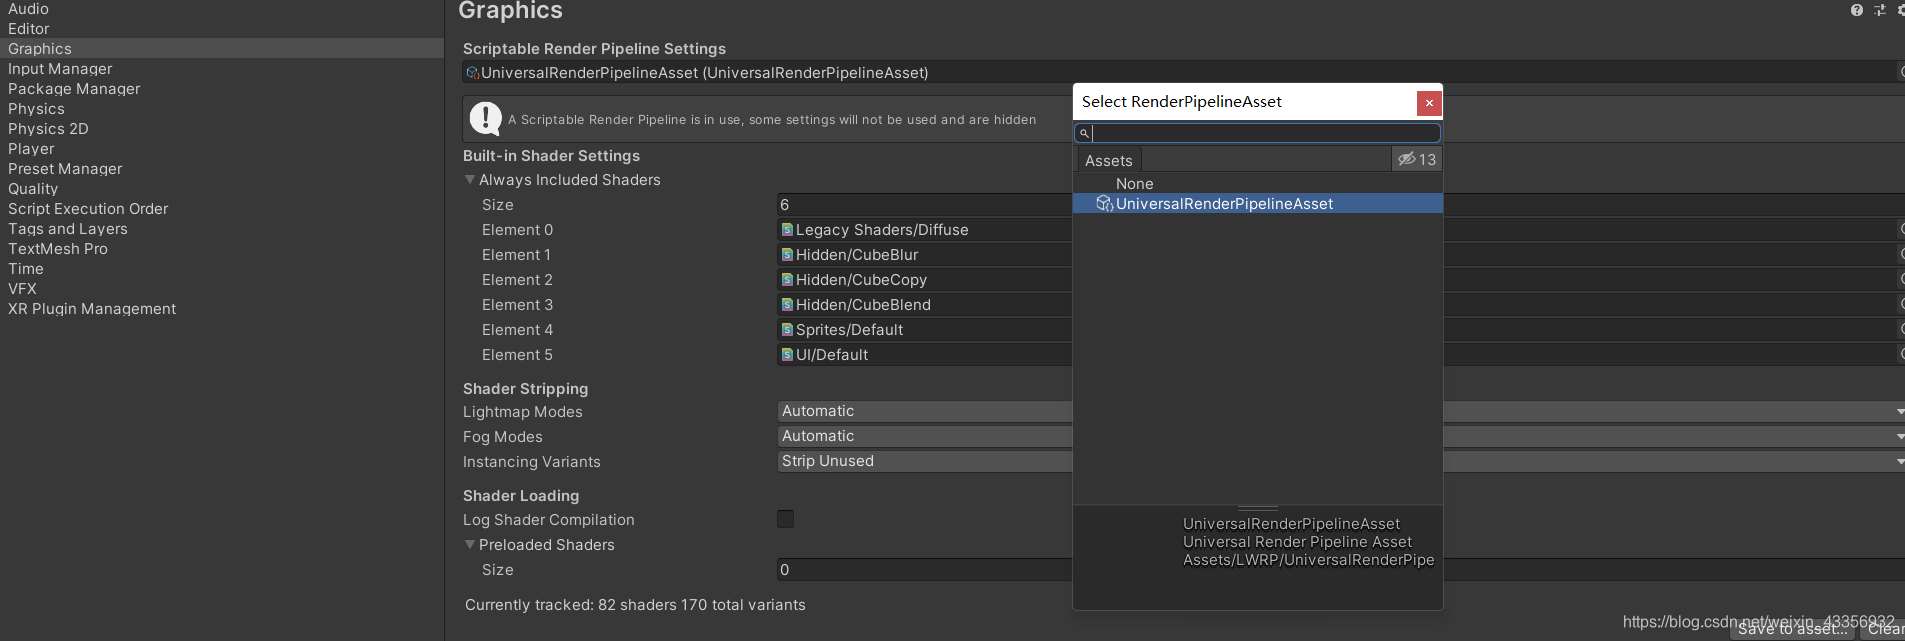Open Physics settings category

[x=222, y=109]
